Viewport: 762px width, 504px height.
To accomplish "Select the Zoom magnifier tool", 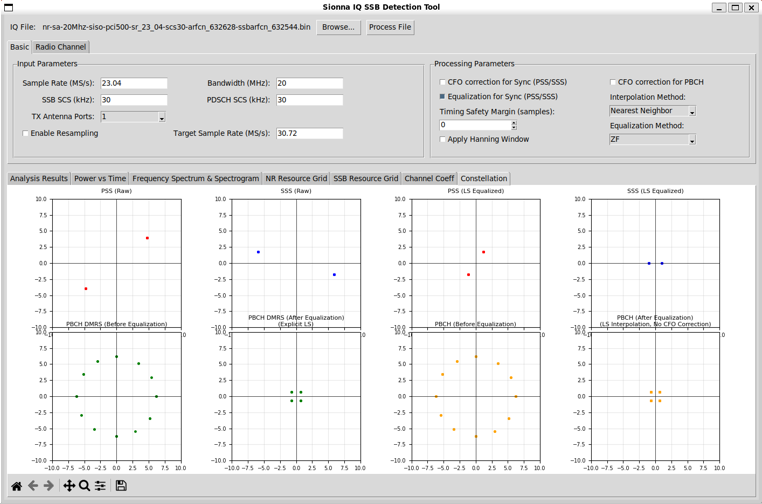I will tap(85, 486).
